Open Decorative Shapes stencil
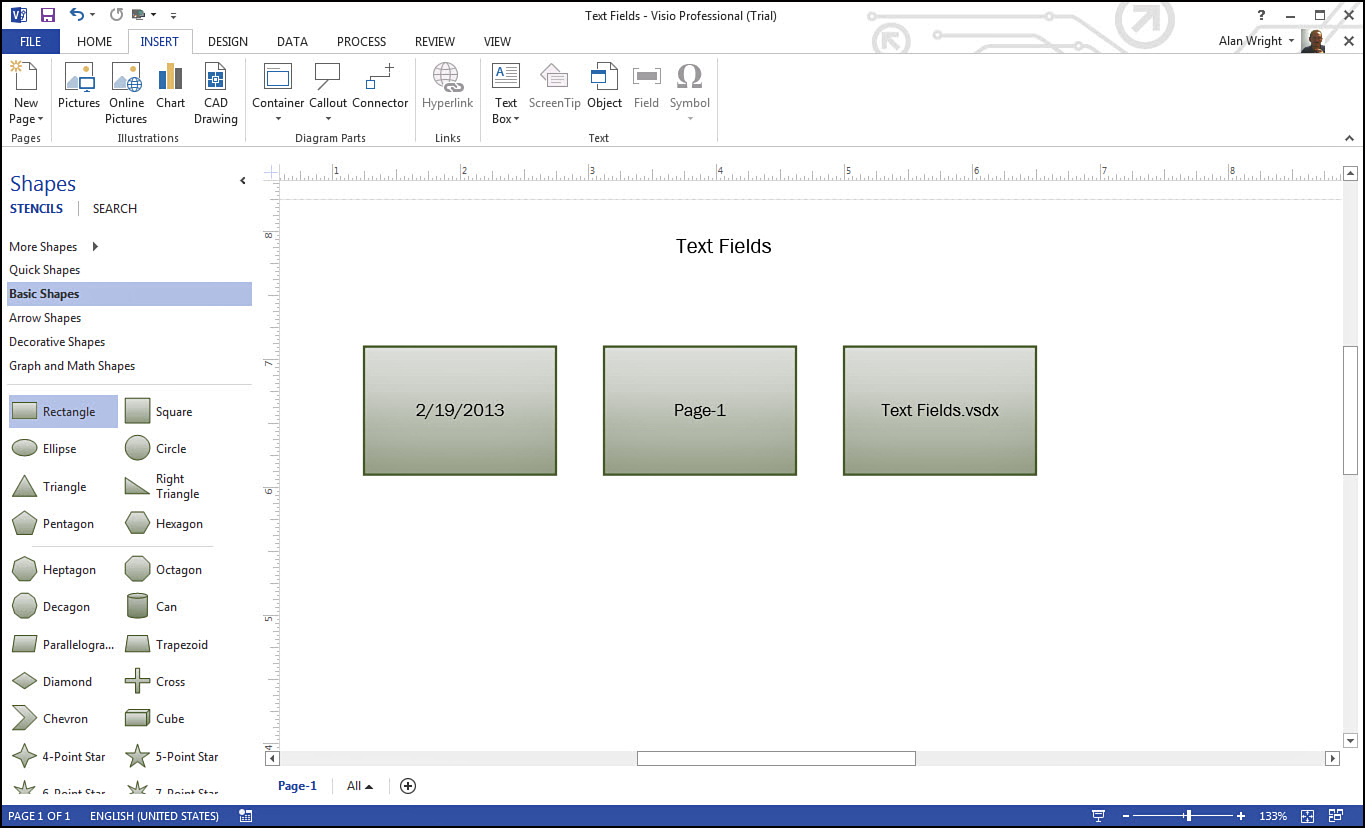1365x828 pixels. [x=129, y=341]
